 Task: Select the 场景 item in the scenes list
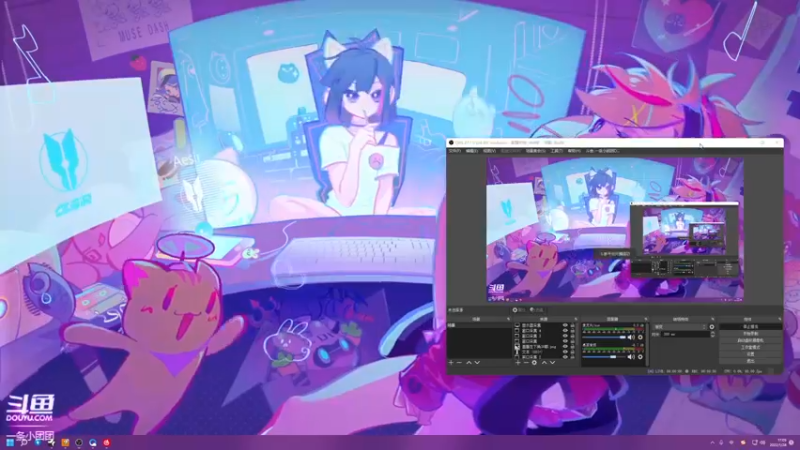(479, 325)
